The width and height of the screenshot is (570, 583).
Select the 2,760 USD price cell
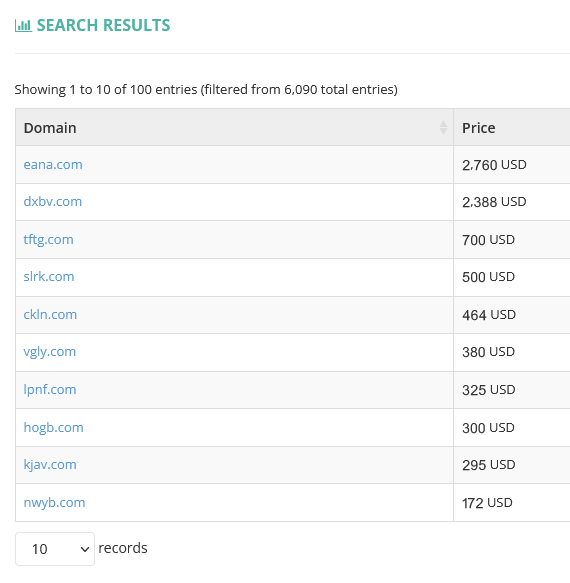512,165
